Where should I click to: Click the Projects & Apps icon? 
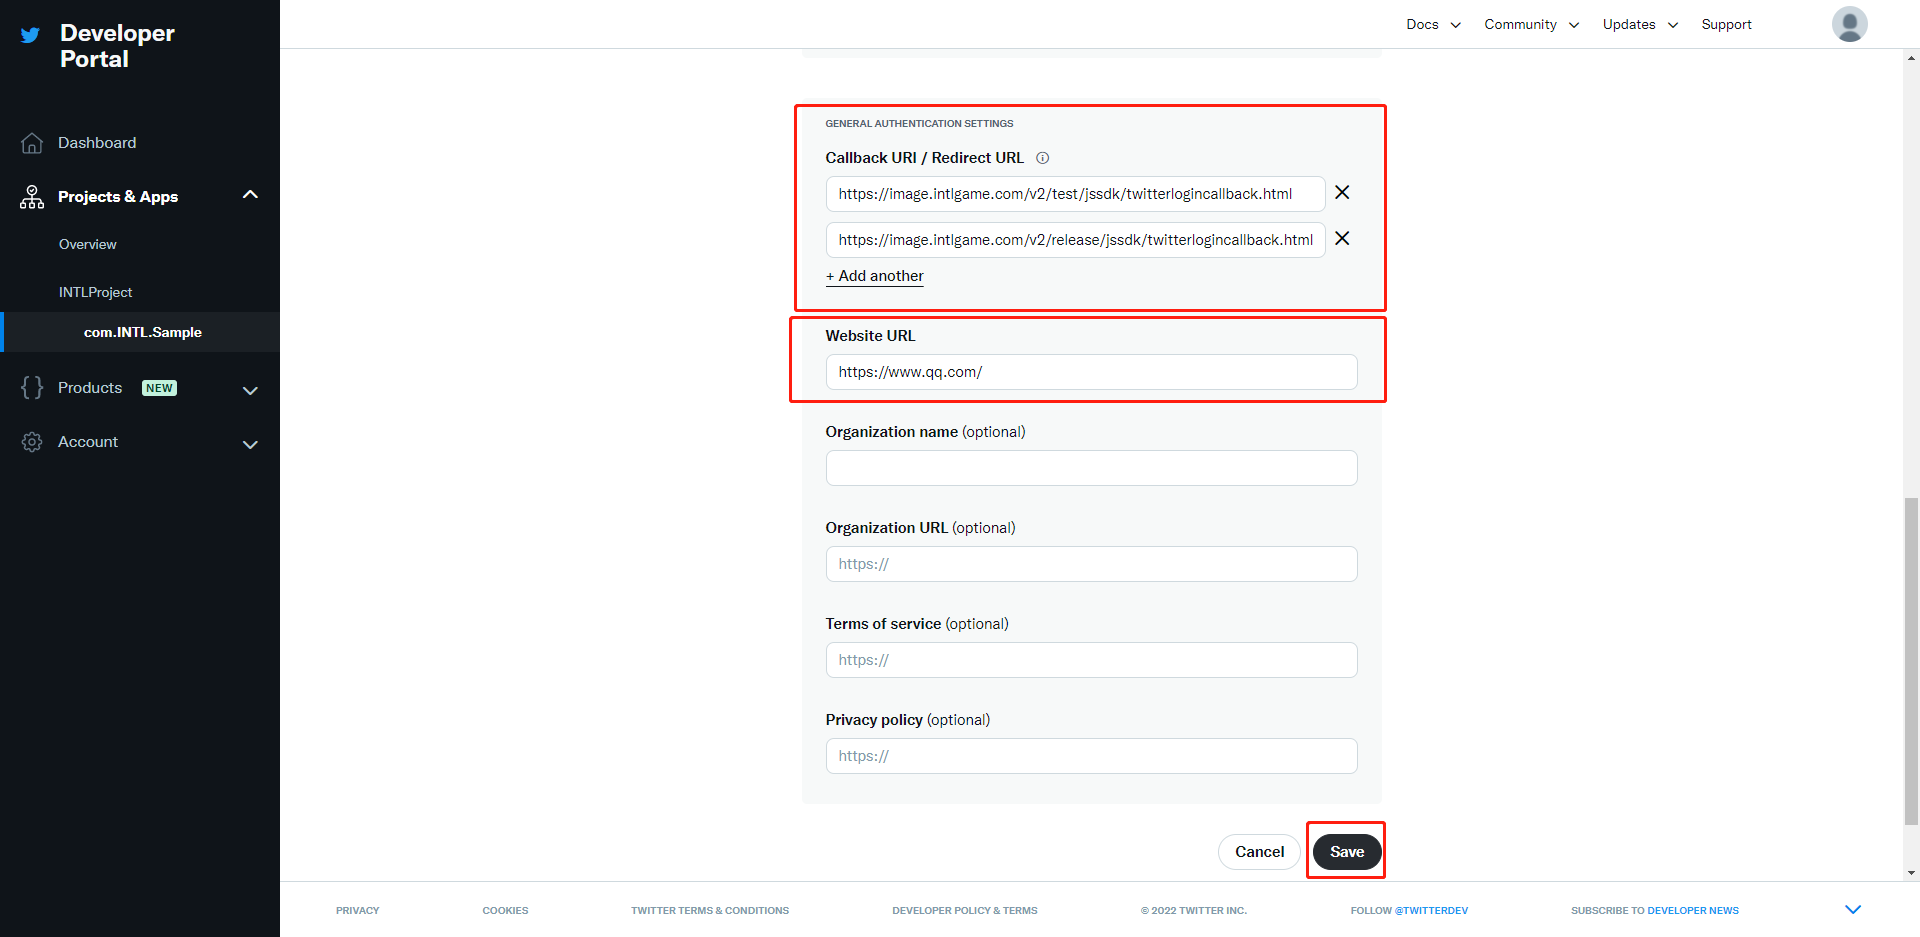(31, 196)
